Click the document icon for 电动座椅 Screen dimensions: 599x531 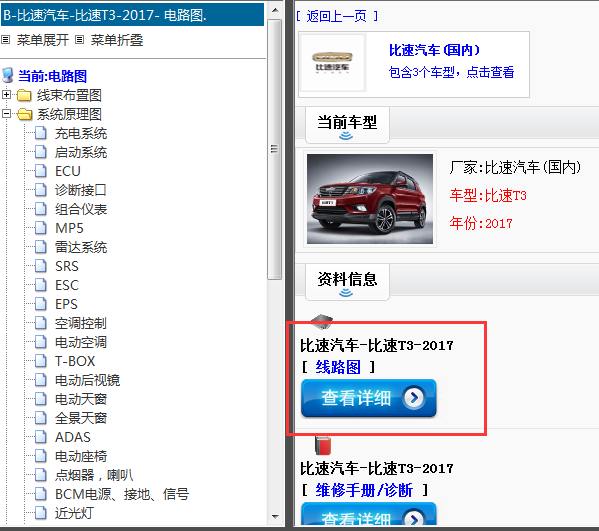(40, 456)
